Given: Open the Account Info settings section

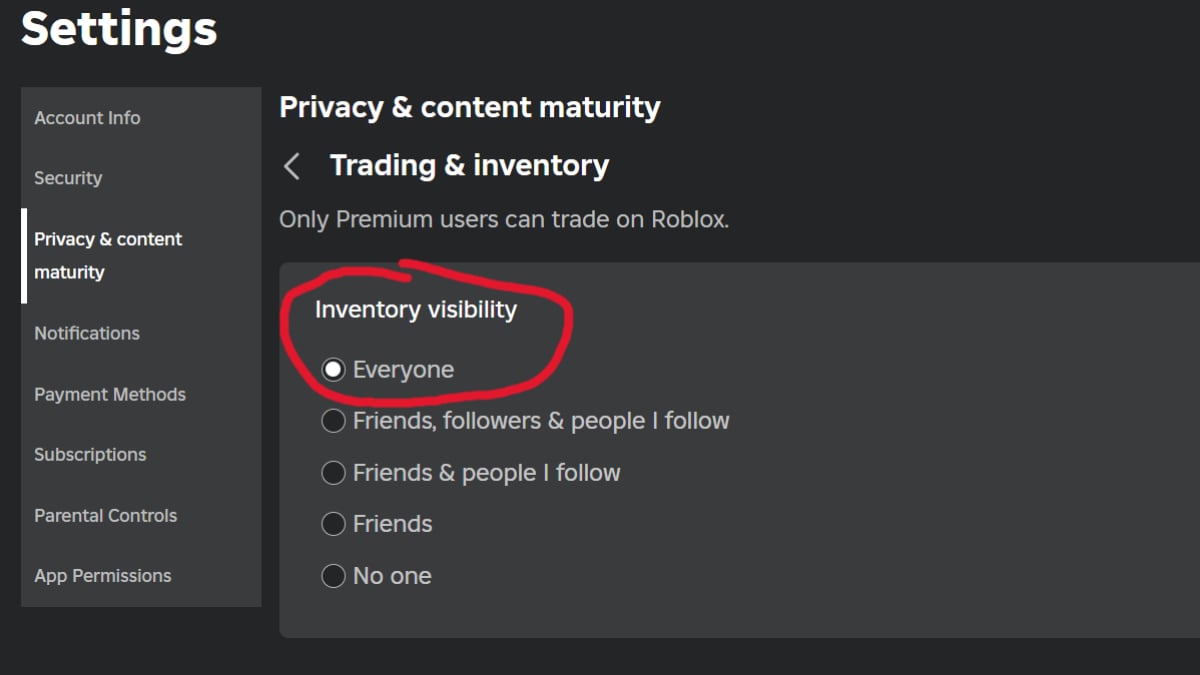Looking at the screenshot, I should point(86,117).
